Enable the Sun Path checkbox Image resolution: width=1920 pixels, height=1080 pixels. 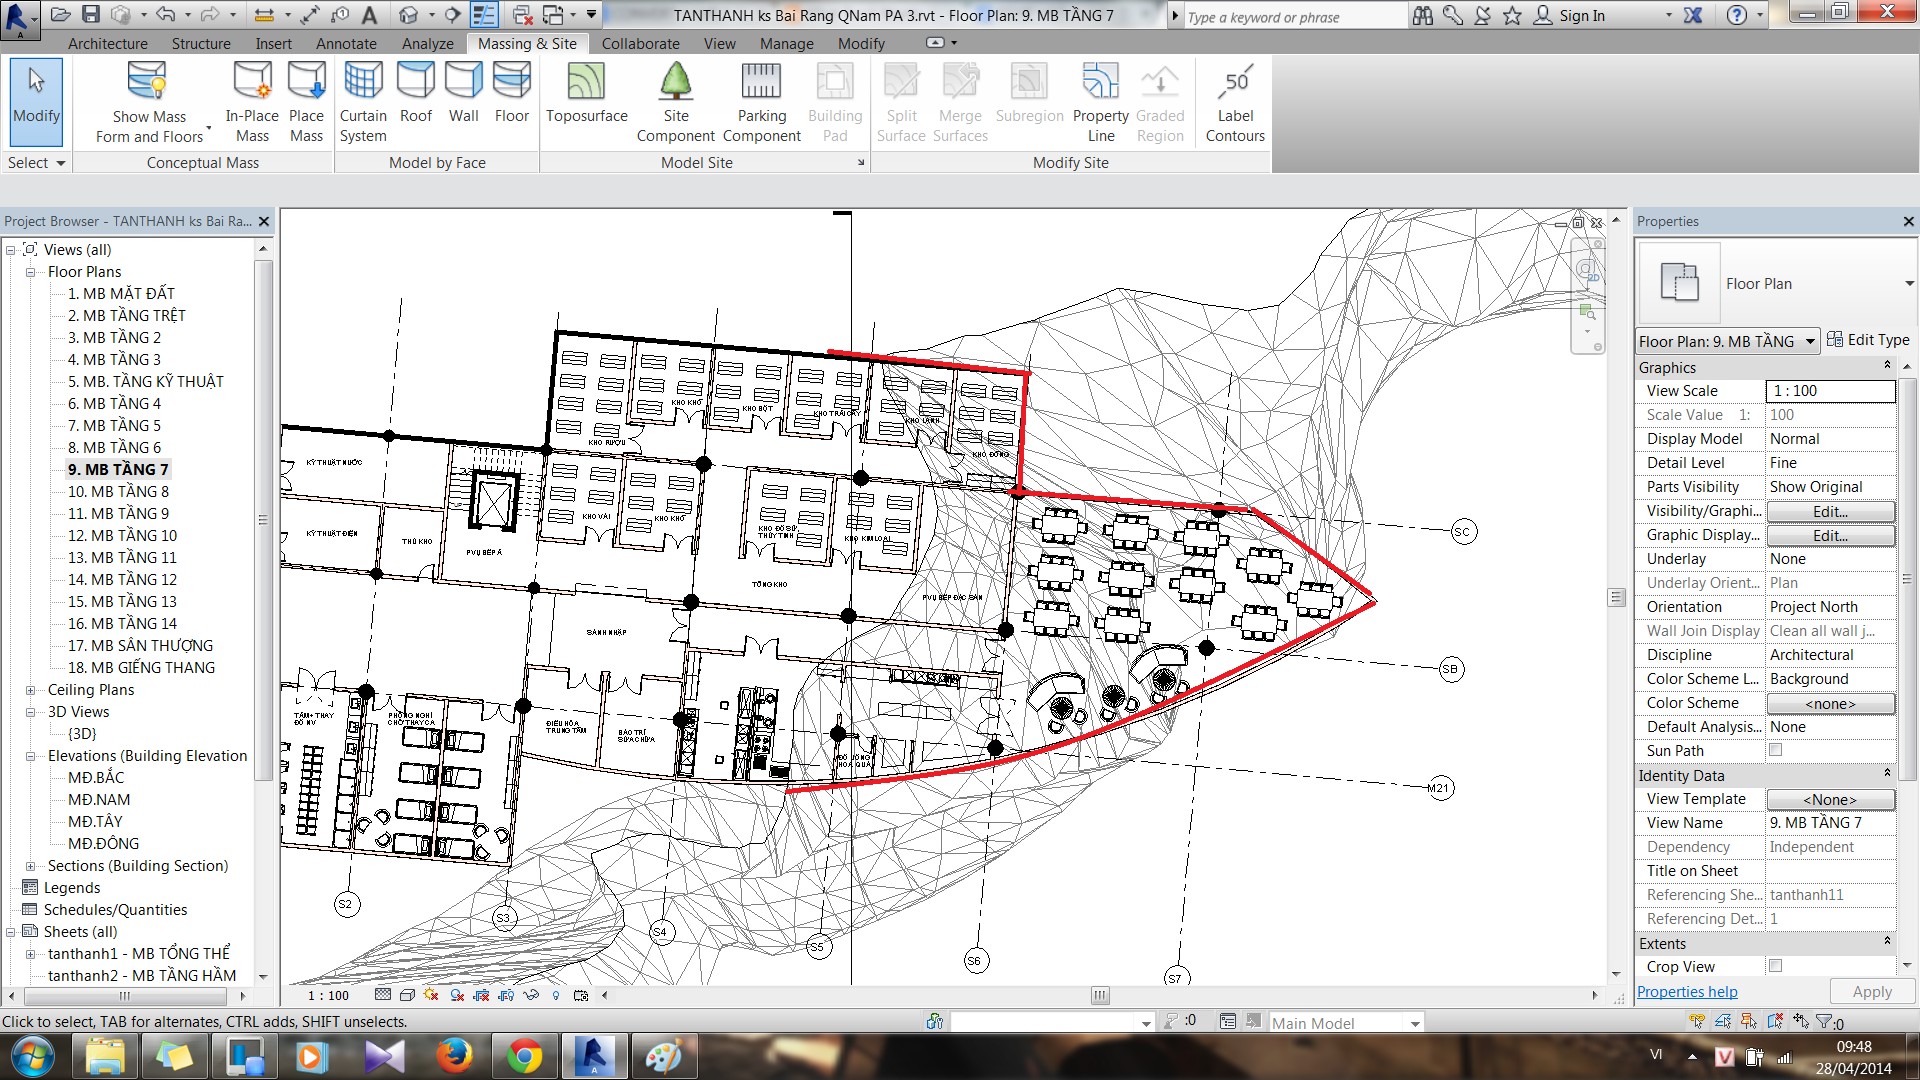1776,750
